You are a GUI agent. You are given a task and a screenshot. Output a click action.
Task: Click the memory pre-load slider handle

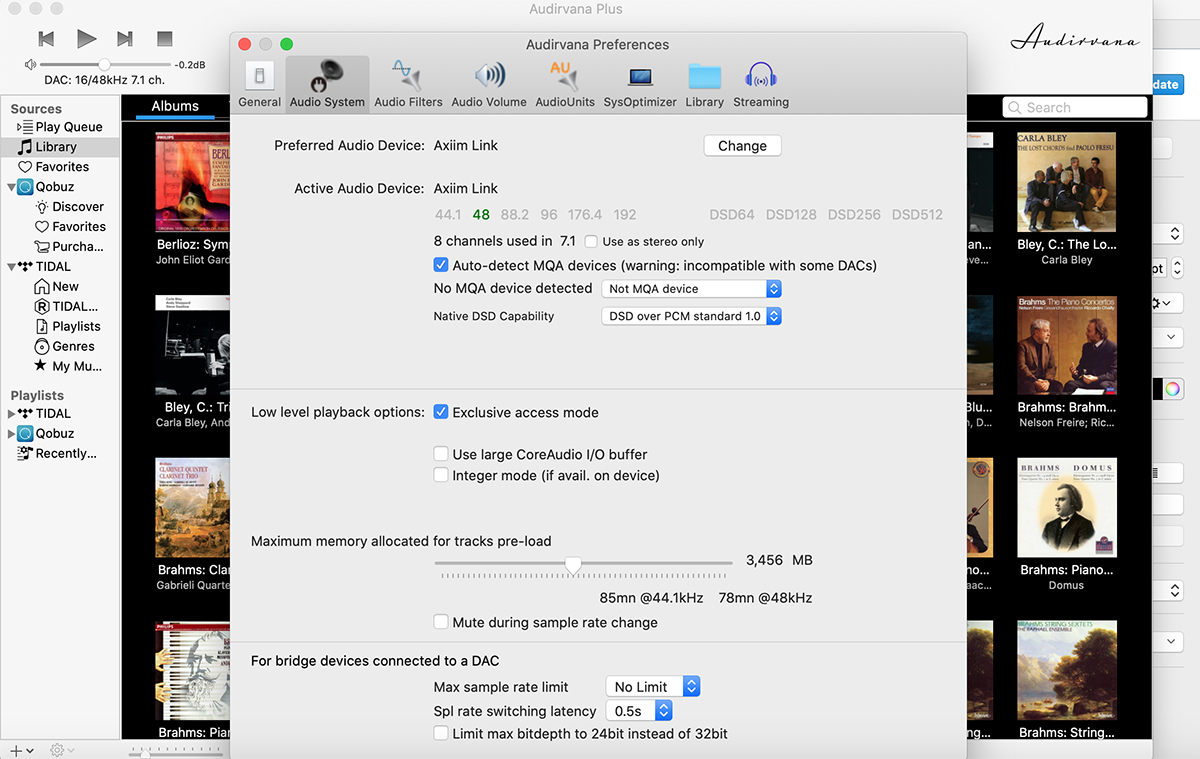coord(573,566)
